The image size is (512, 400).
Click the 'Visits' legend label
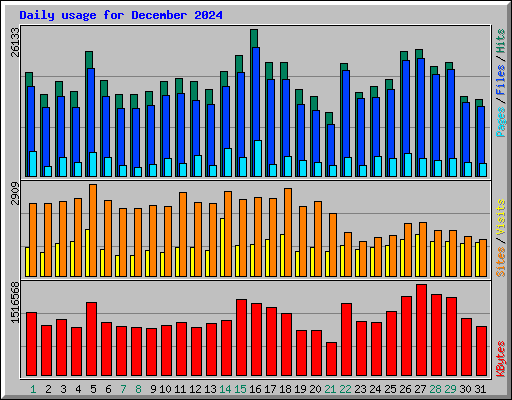pos(501,218)
